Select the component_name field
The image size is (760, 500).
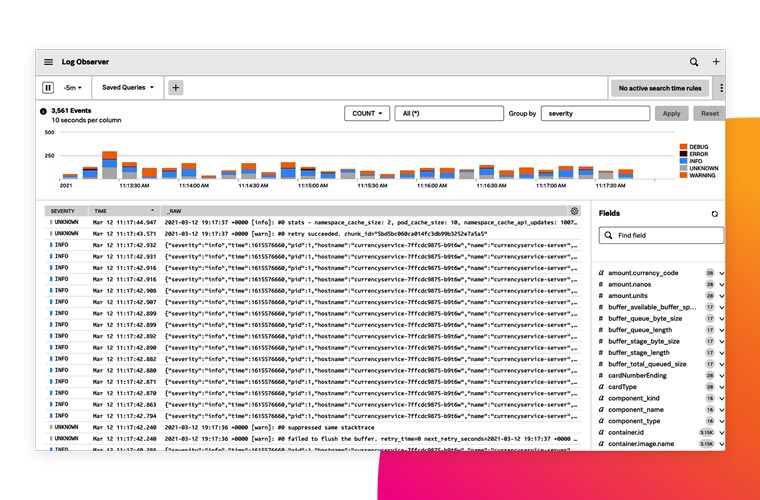[636, 410]
